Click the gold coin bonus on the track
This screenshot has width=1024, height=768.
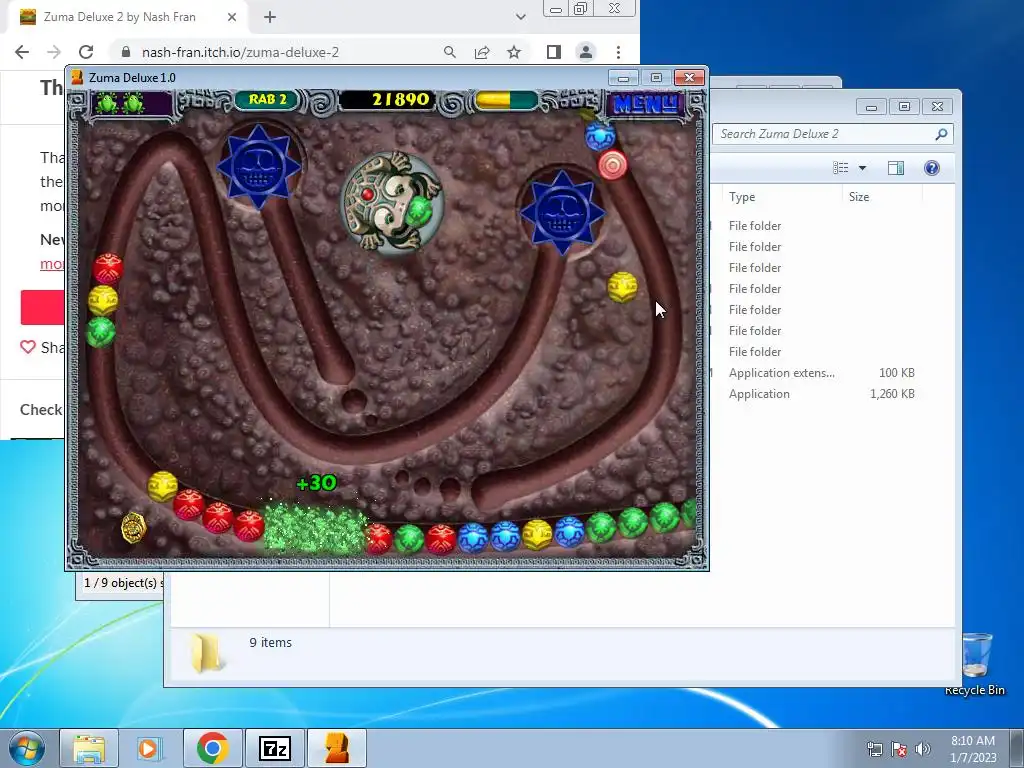click(133, 527)
